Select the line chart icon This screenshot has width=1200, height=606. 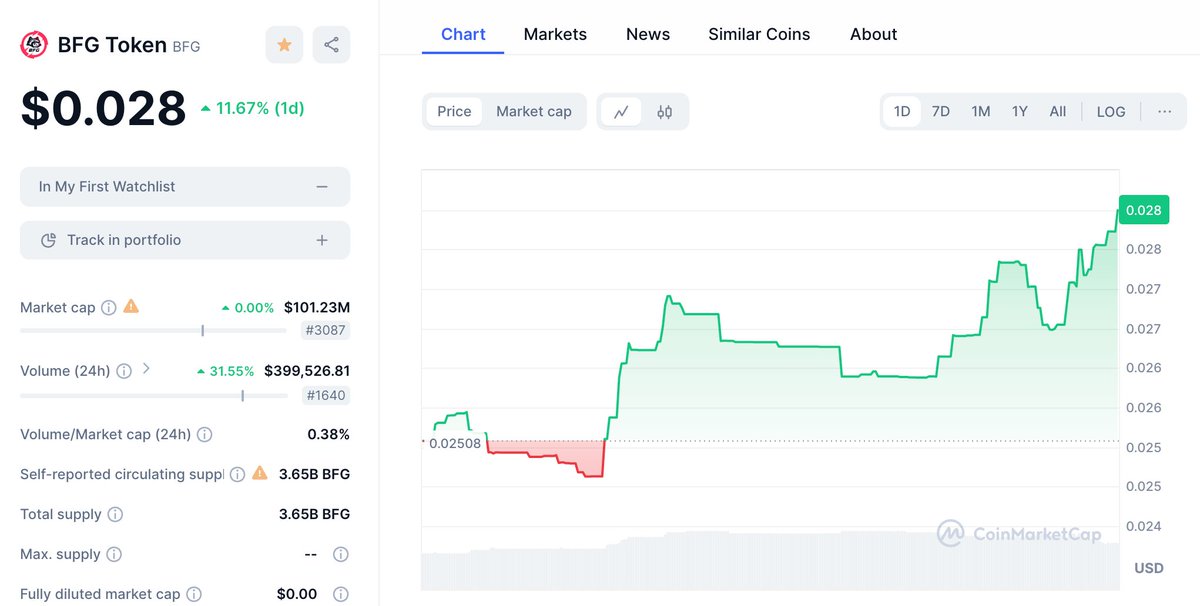coord(621,111)
